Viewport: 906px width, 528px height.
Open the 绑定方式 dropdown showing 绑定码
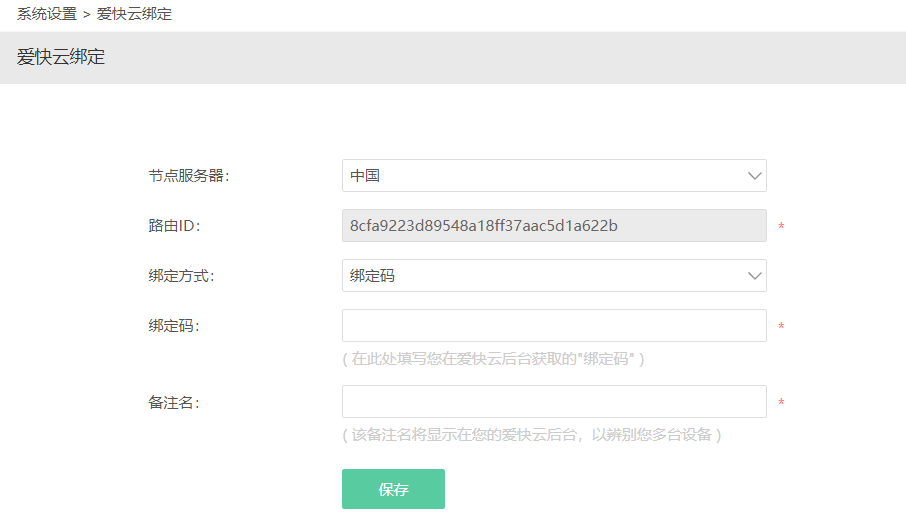click(x=554, y=276)
